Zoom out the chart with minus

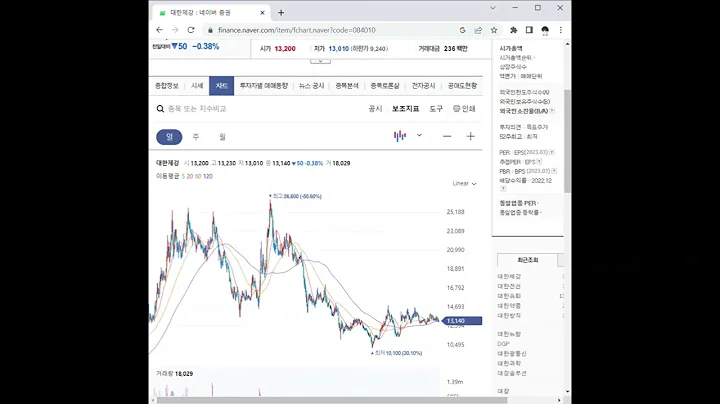(x=447, y=136)
